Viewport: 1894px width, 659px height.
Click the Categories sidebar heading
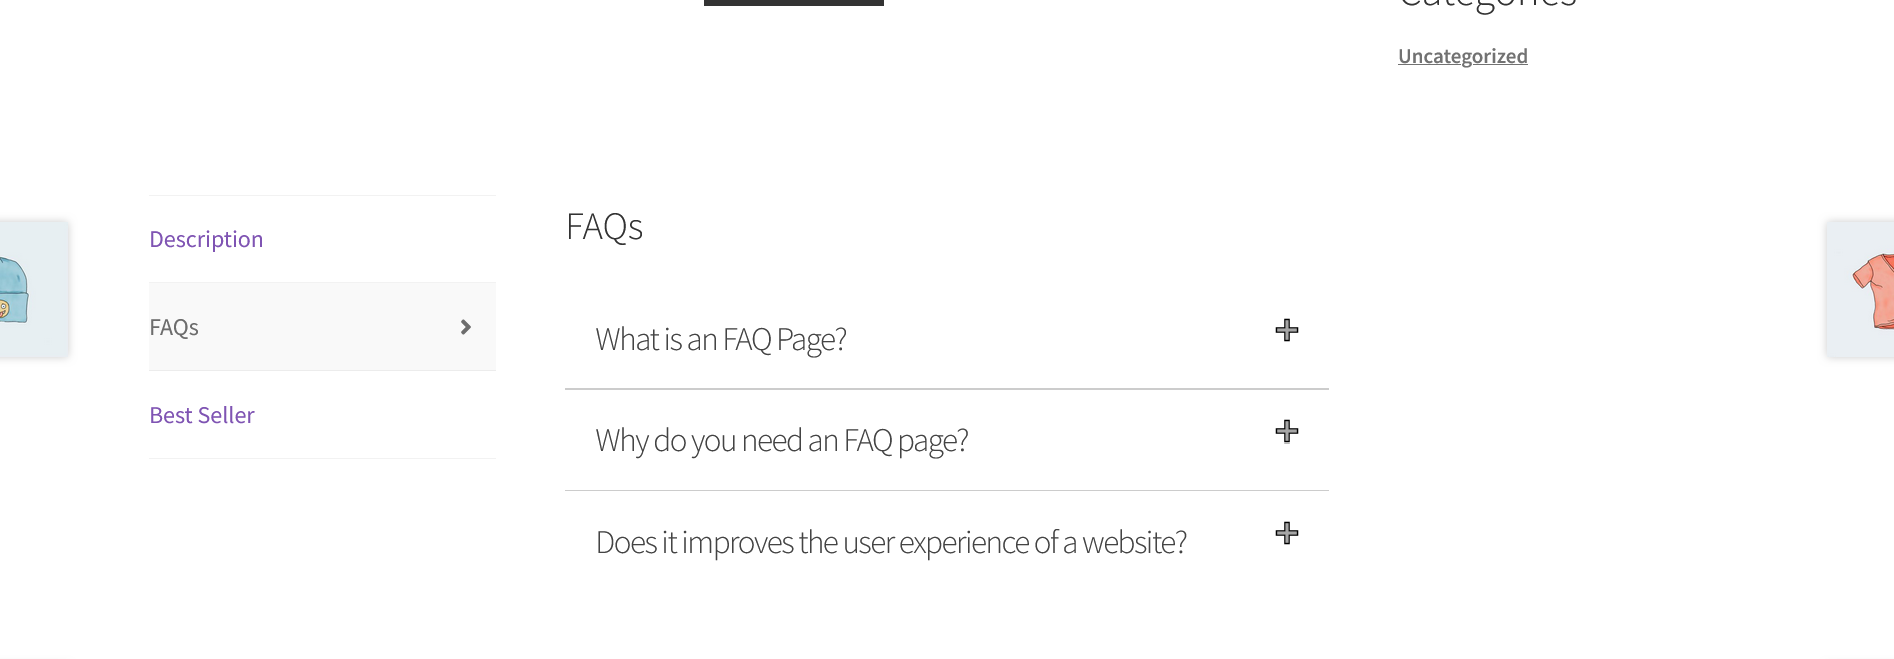tap(1487, 4)
